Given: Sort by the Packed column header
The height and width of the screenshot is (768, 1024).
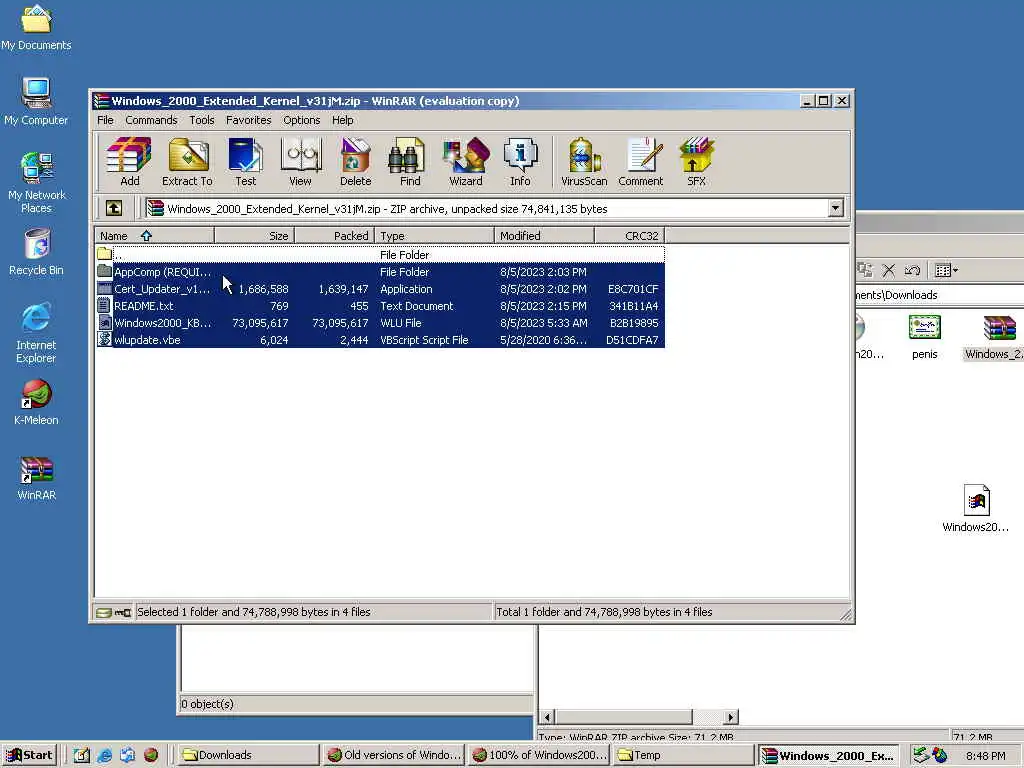Looking at the screenshot, I should tap(335, 236).
